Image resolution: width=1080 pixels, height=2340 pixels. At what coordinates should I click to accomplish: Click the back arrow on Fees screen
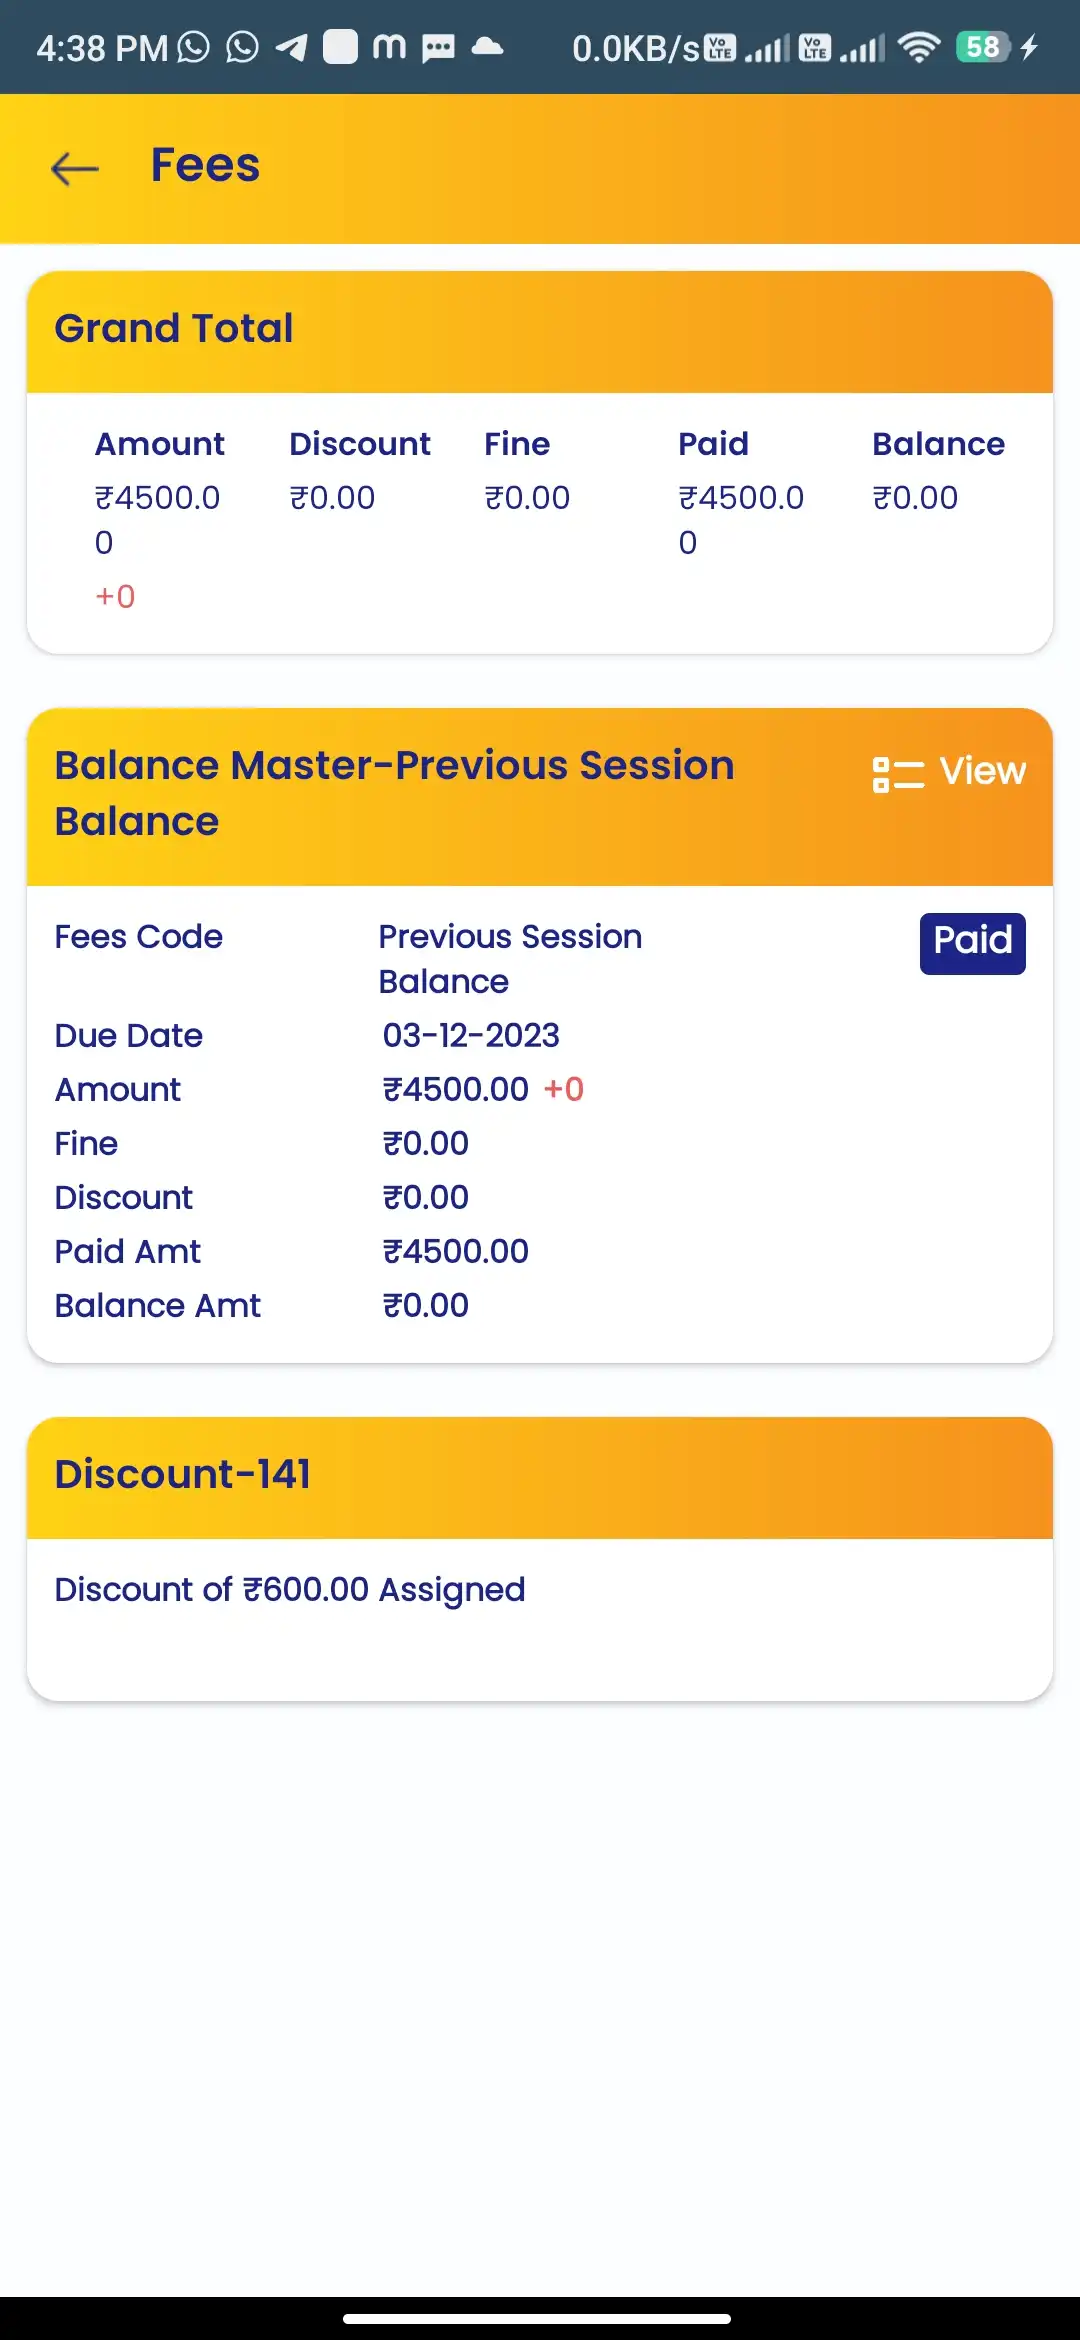[x=73, y=168]
